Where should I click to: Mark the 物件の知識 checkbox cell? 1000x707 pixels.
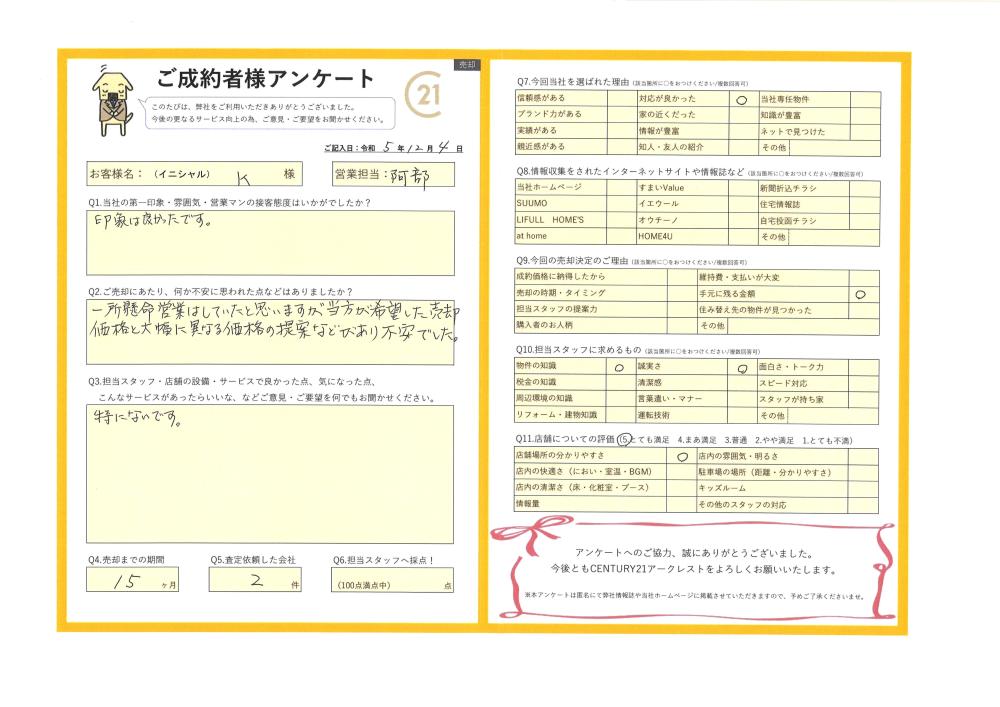click(617, 367)
